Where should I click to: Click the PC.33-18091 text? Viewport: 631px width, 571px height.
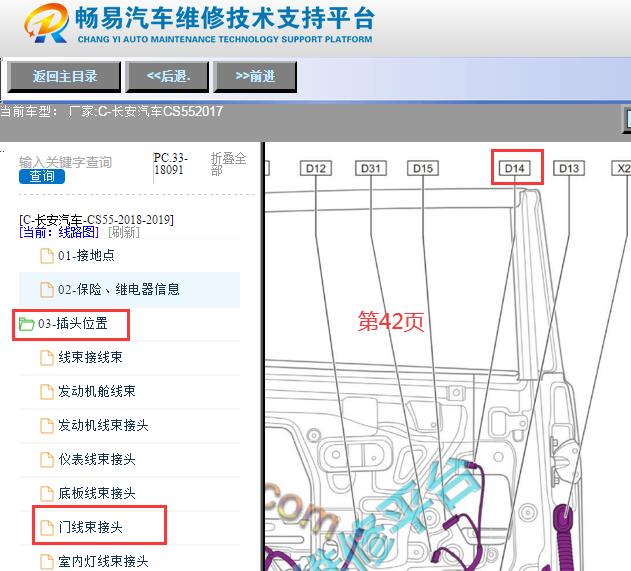pos(171,163)
